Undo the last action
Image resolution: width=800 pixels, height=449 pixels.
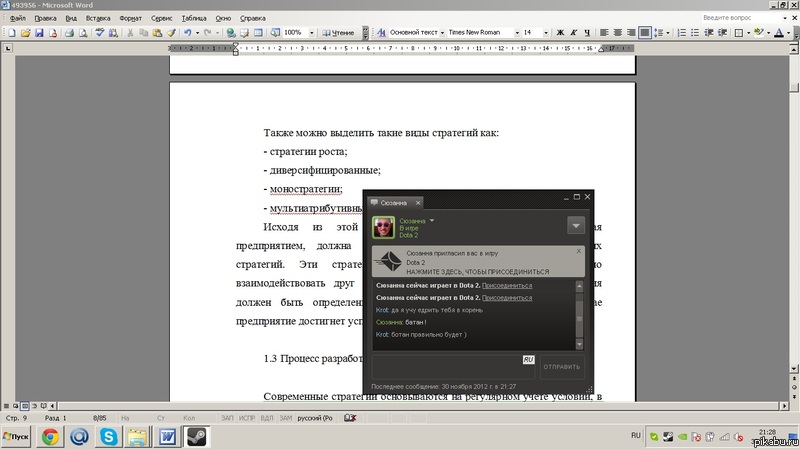click(188, 33)
